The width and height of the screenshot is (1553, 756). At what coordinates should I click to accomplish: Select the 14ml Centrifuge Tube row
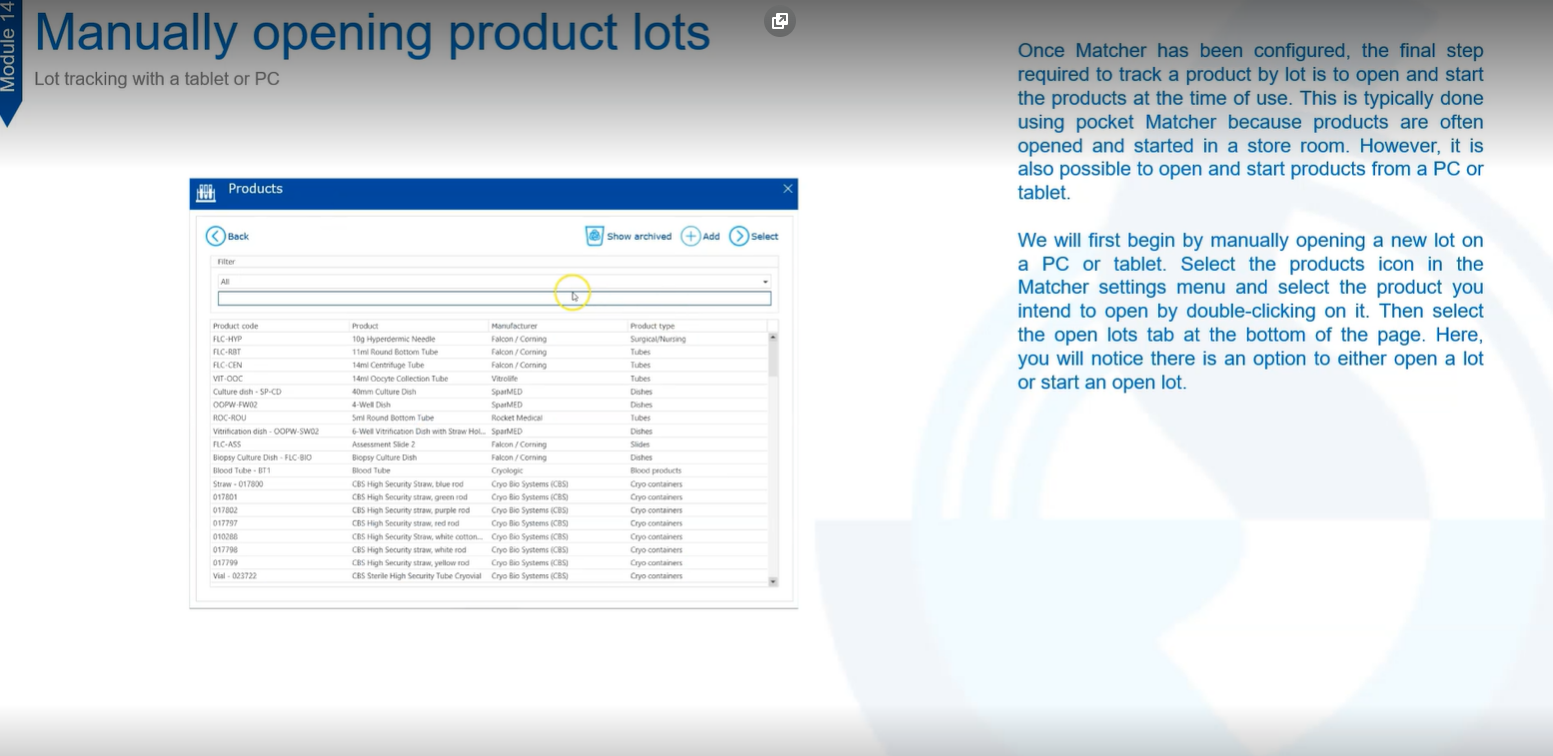[400, 365]
